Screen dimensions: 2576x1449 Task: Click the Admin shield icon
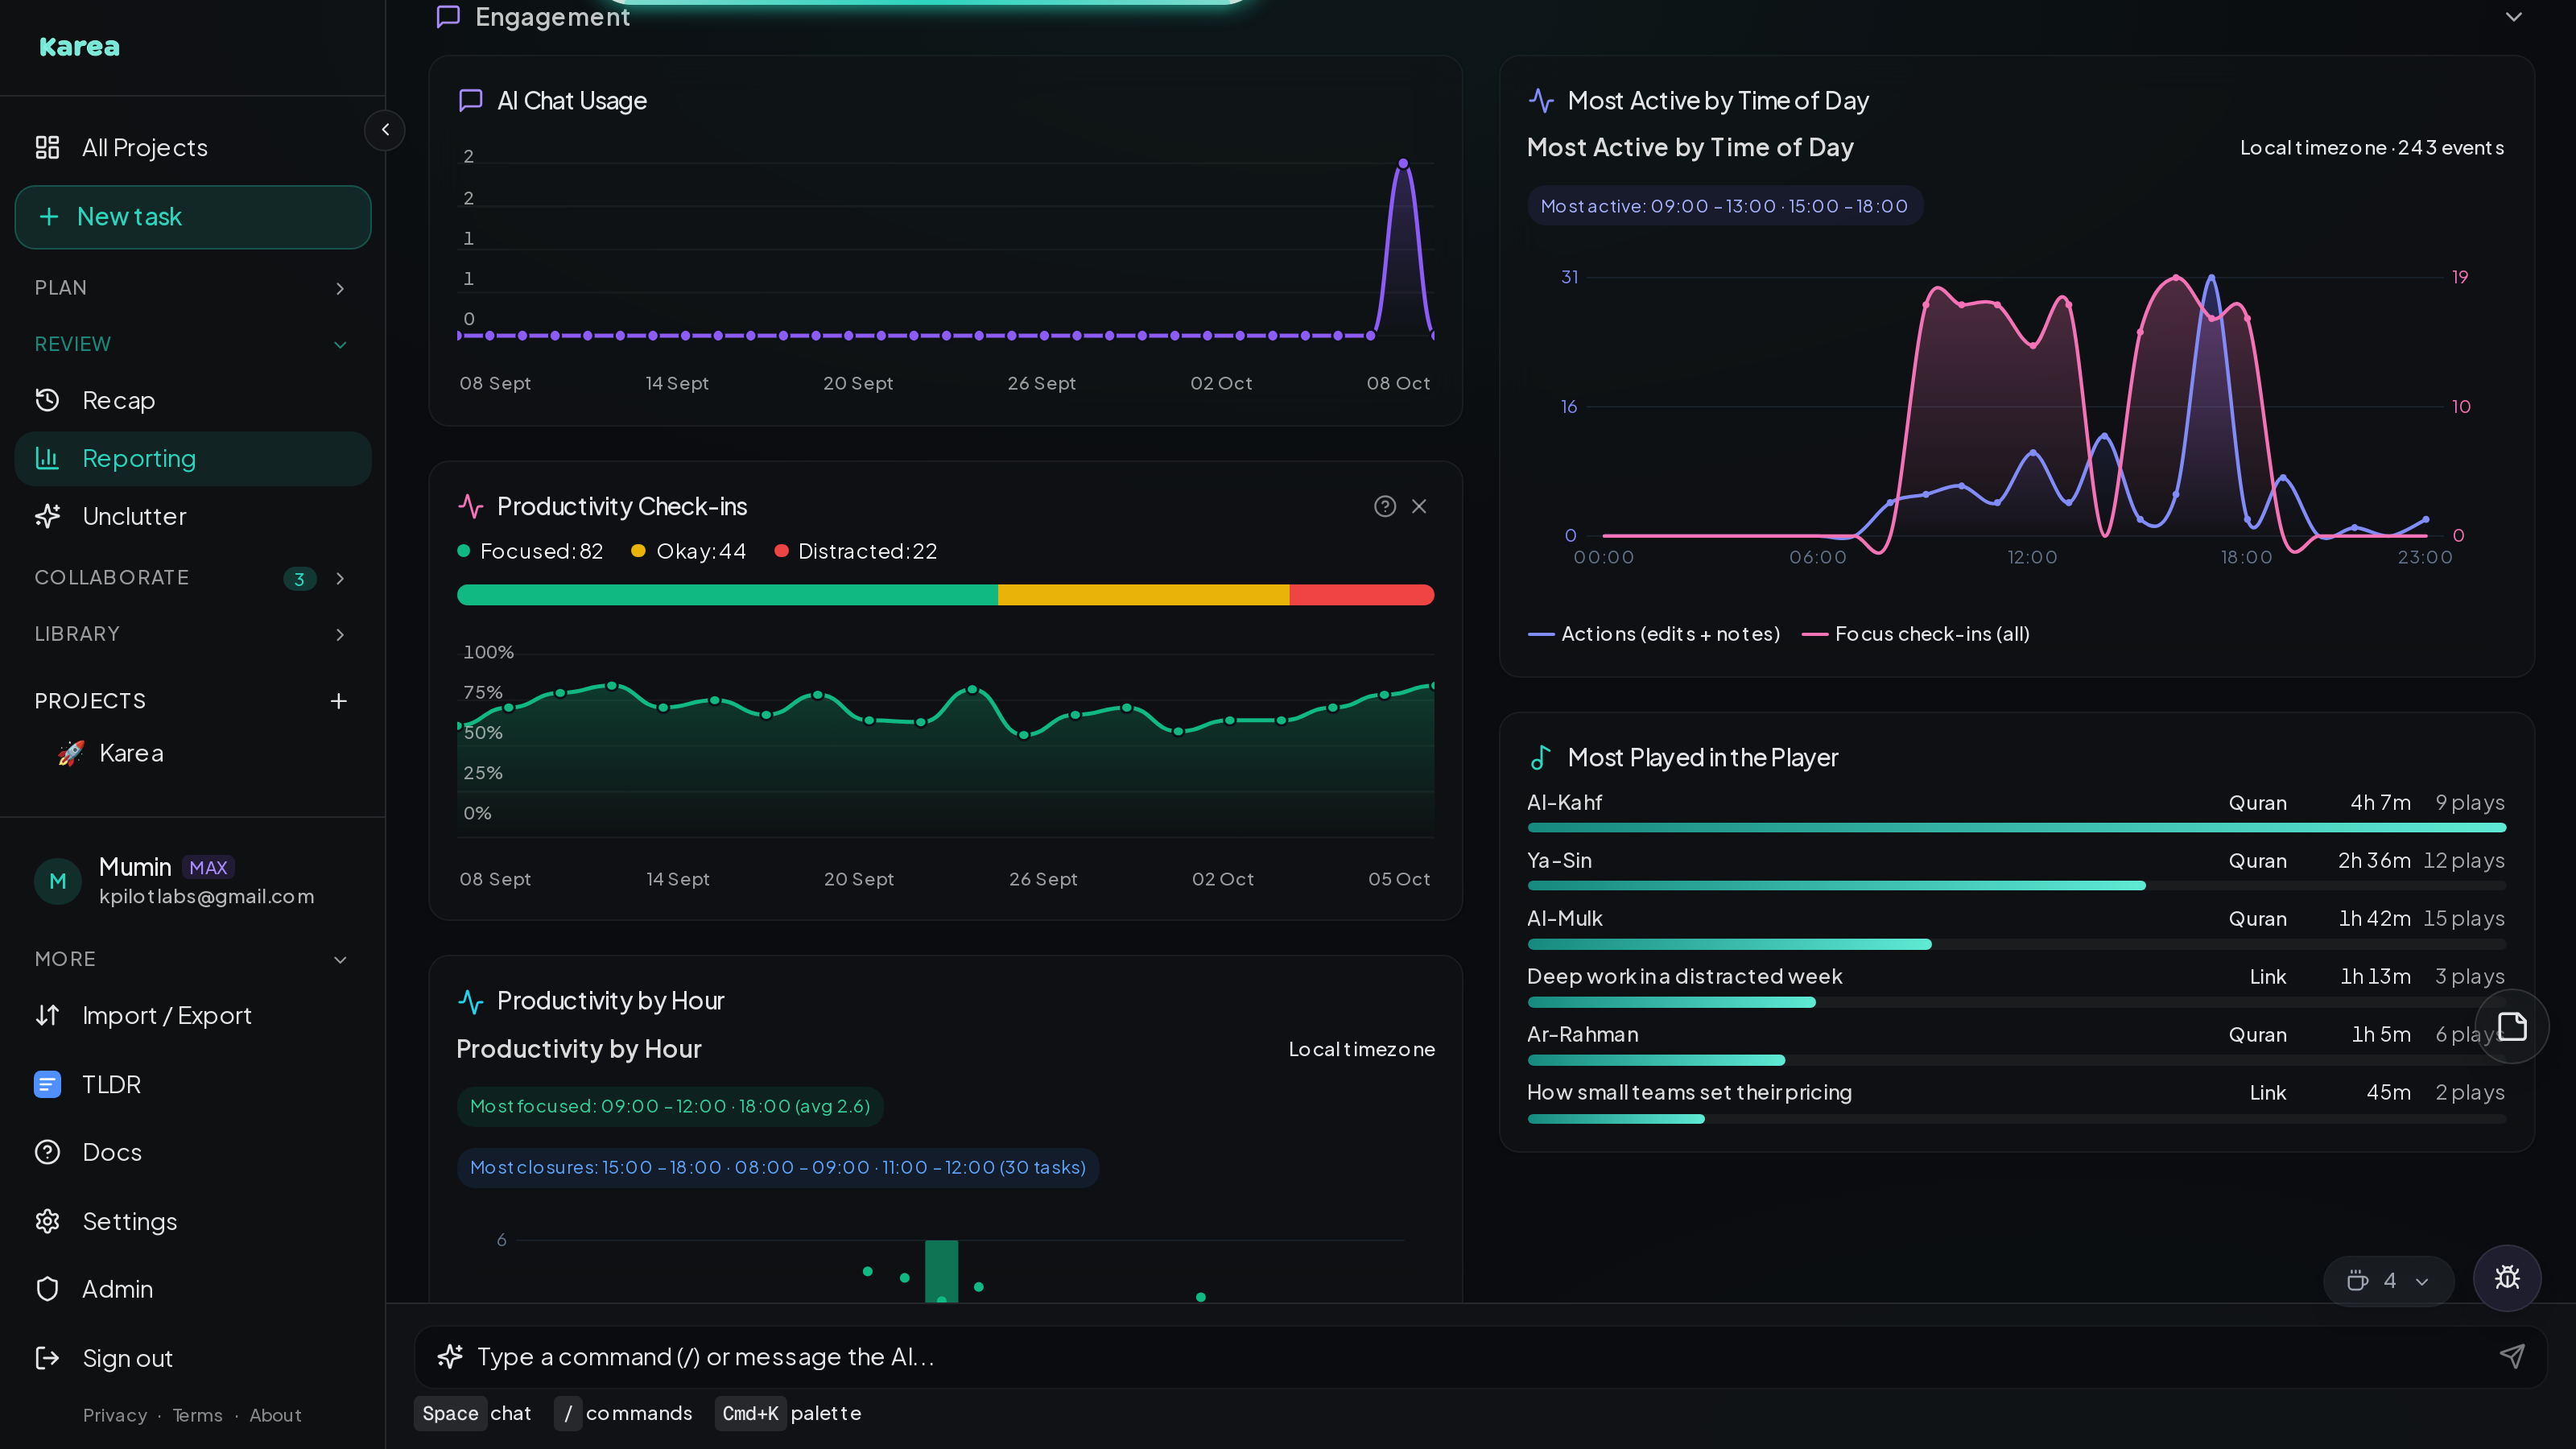point(47,1289)
